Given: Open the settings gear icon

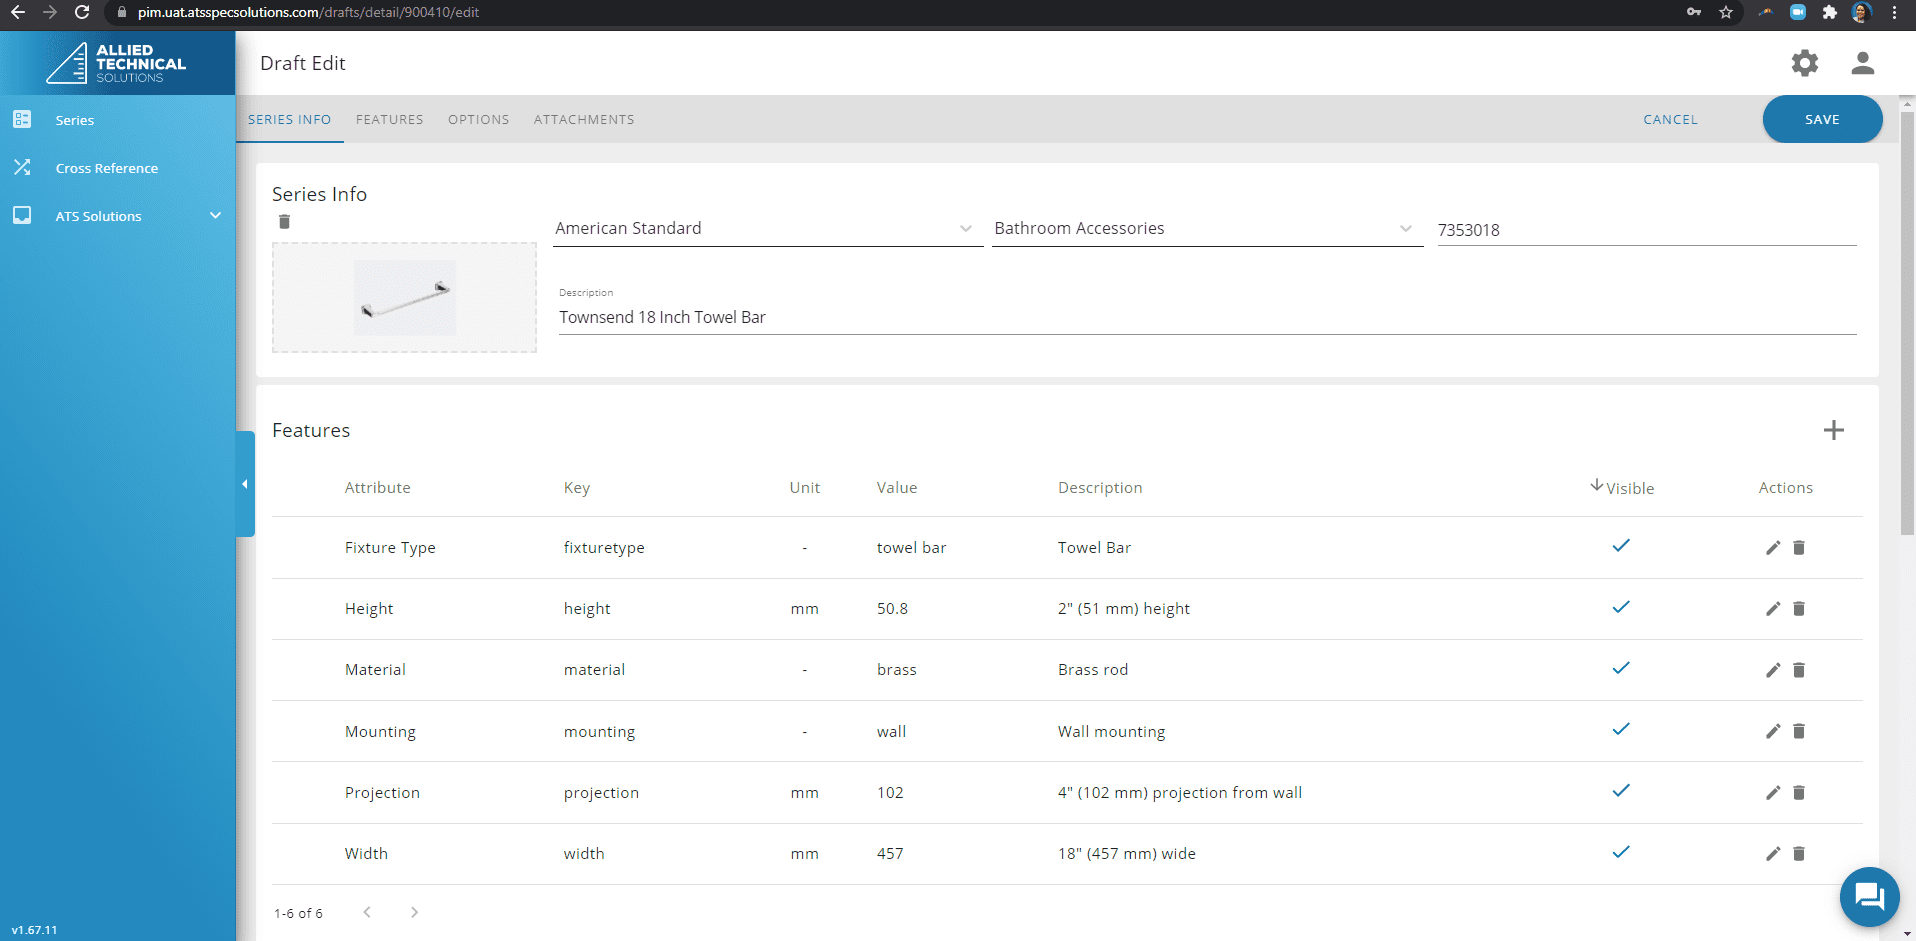Looking at the screenshot, I should [1805, 63].
